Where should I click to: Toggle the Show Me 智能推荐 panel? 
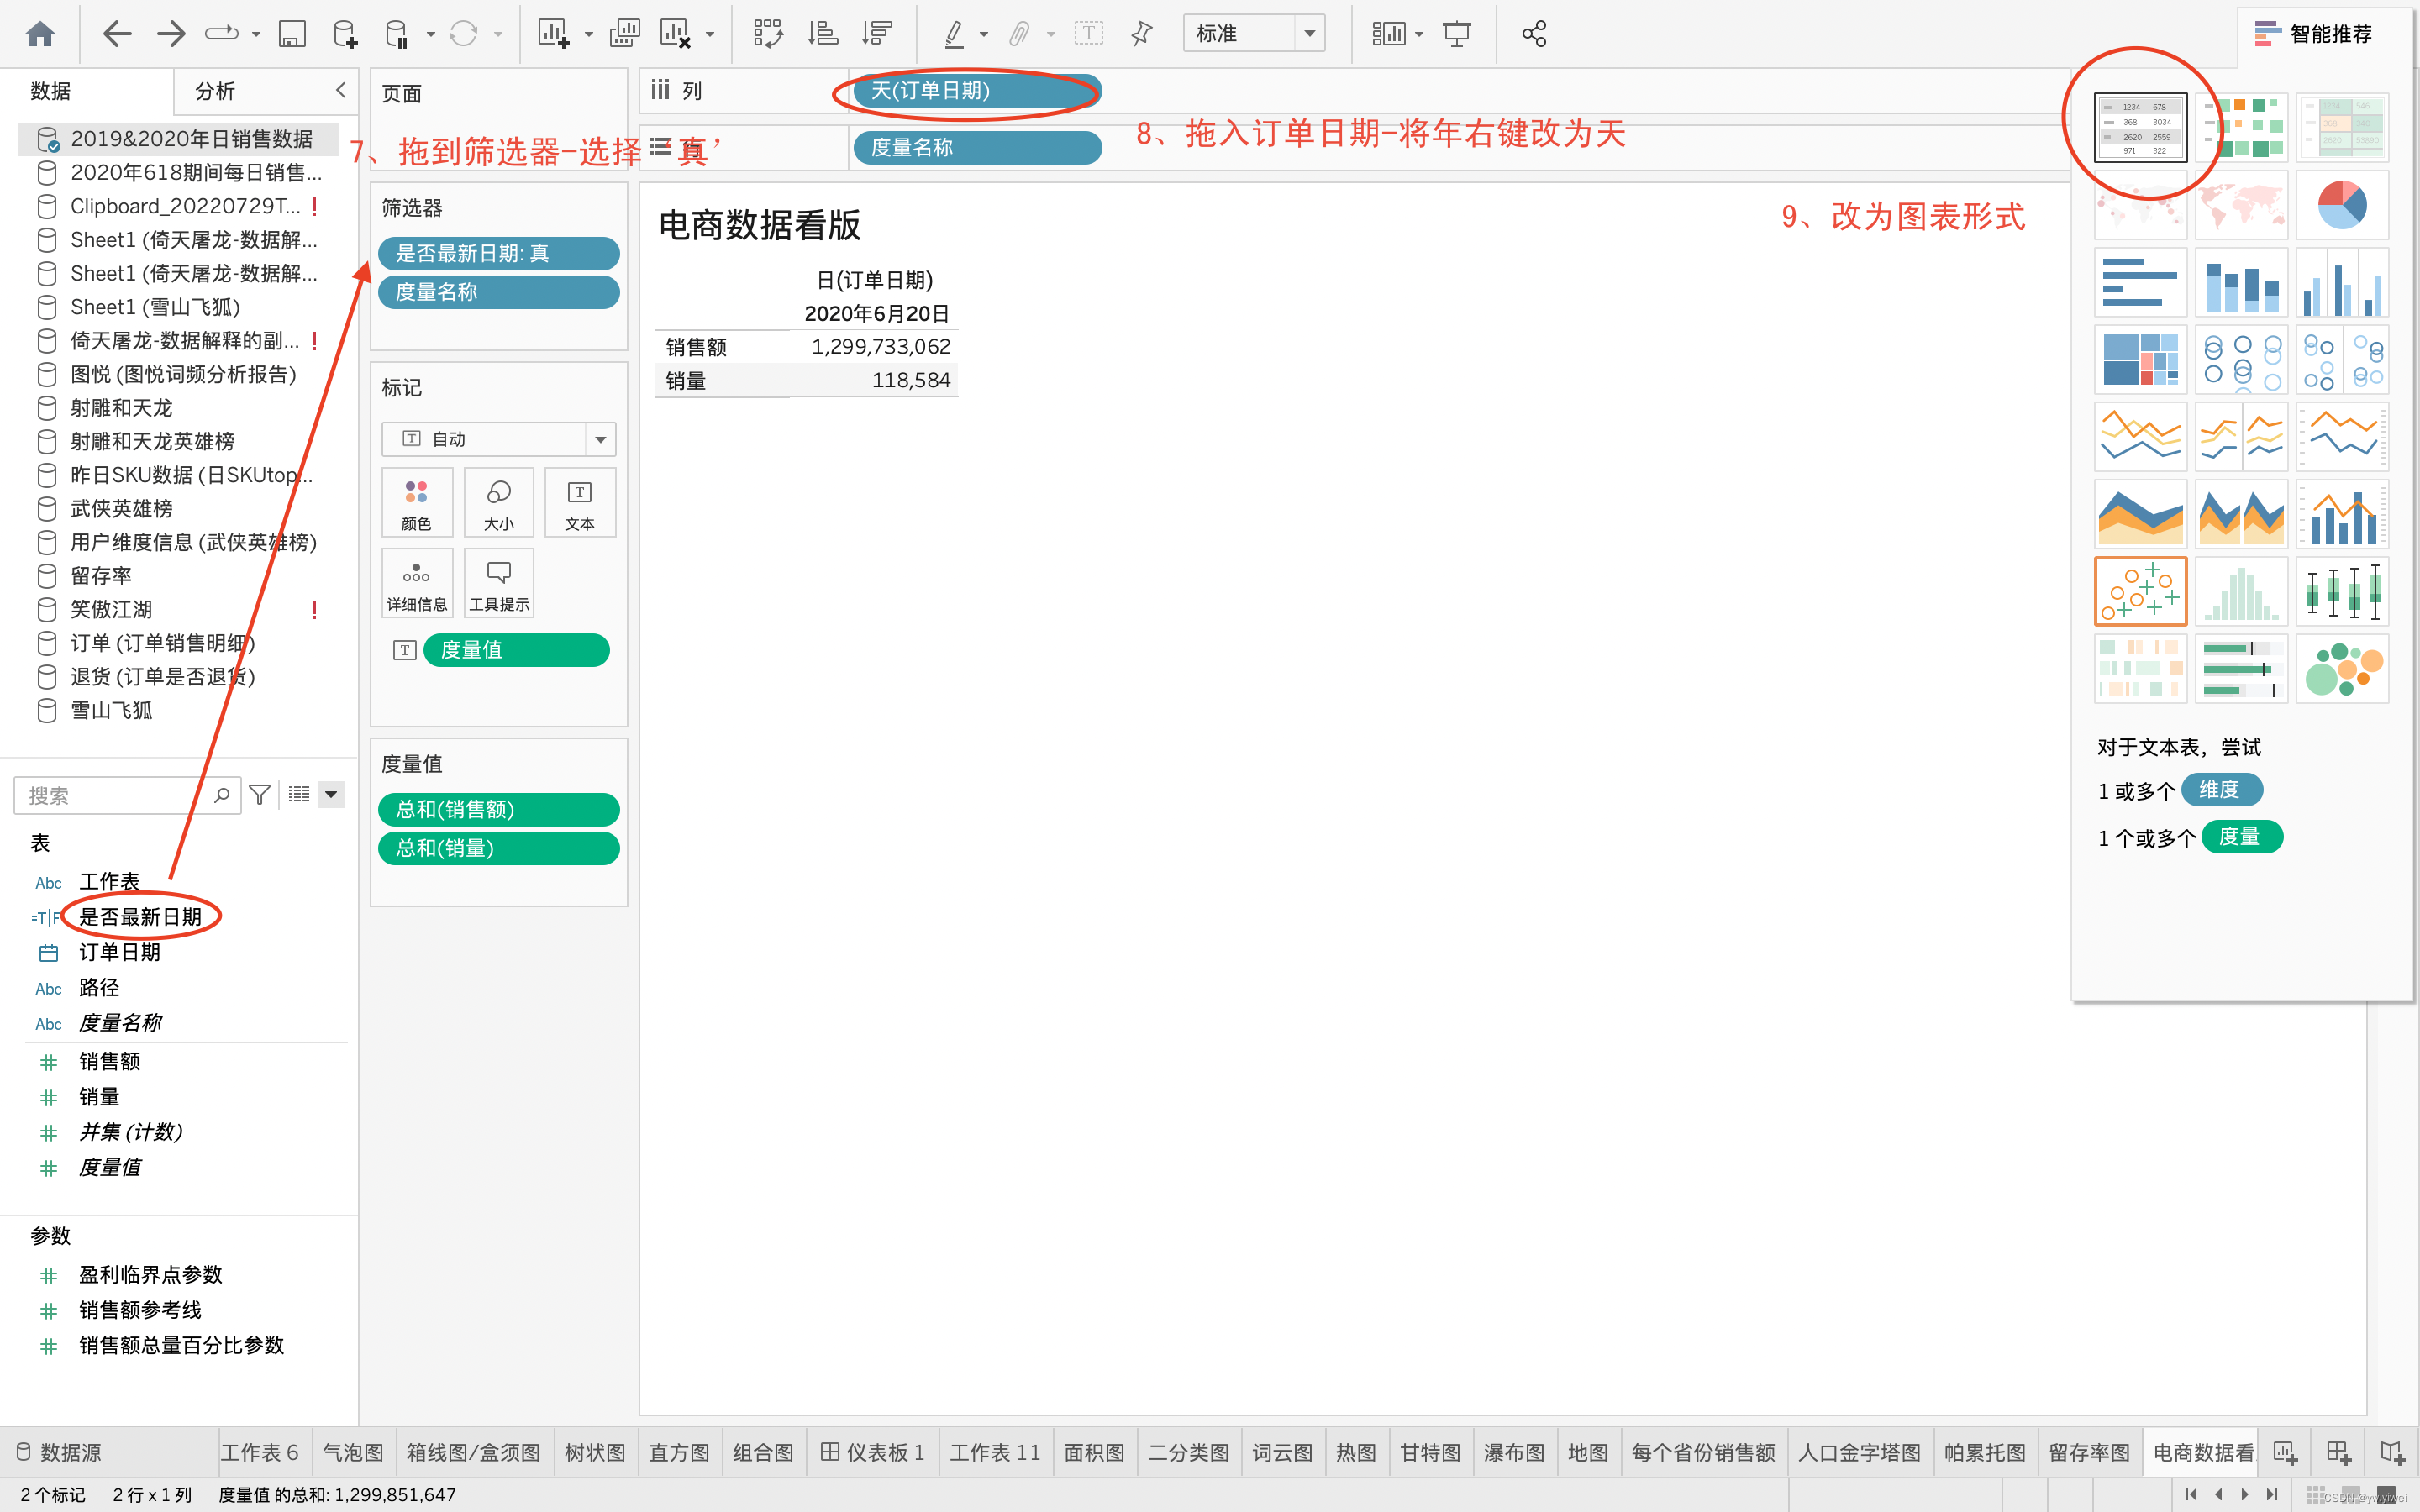point(2313,34)
